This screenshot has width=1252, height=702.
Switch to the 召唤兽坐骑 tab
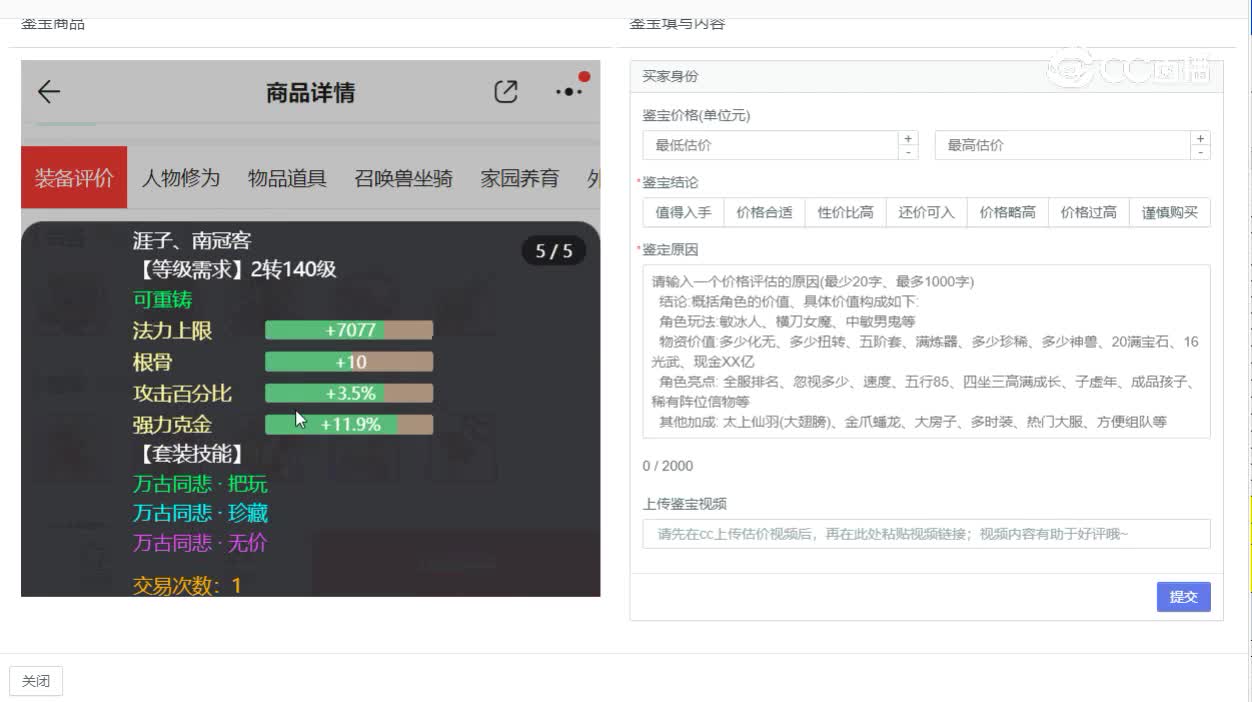pyautogui.click(x=403, y=178)
